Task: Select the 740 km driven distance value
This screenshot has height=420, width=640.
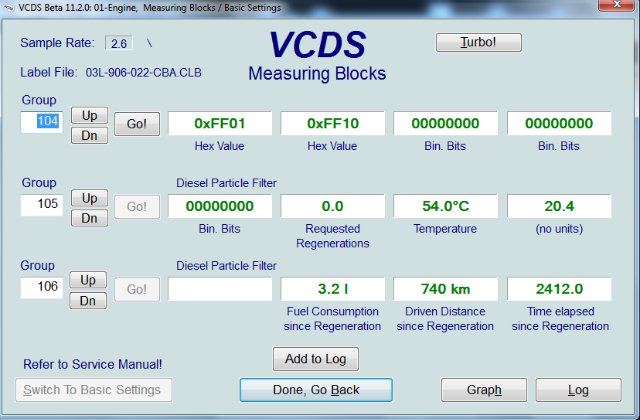Action: (x=445, y=289)
